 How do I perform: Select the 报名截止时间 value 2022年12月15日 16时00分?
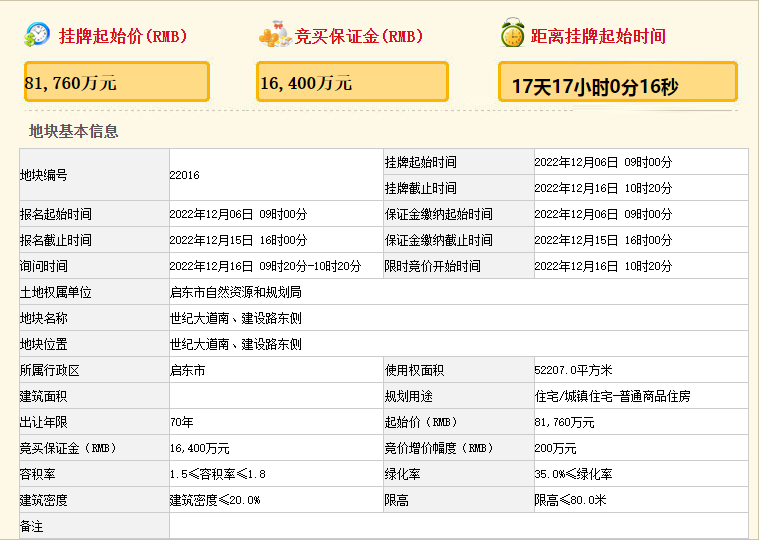click(x=238, y=240)
